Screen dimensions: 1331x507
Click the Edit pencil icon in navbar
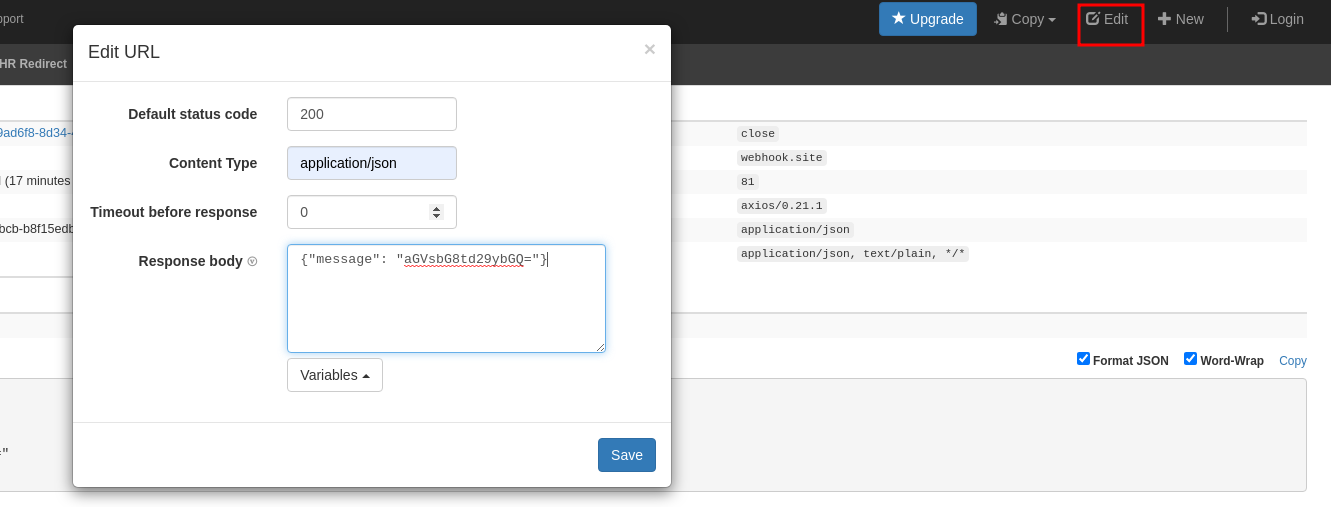click(x=1093, y=19)
